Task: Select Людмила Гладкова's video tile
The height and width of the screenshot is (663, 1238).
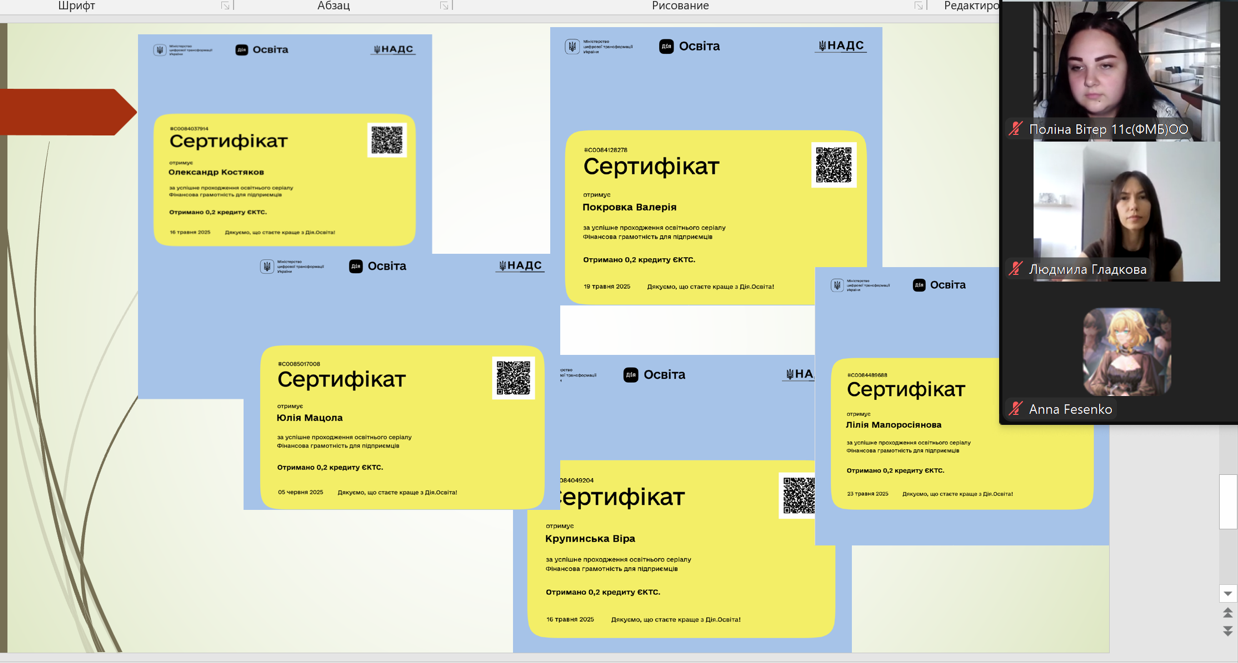Action: pyautogui.click(x=1126, y=211)
